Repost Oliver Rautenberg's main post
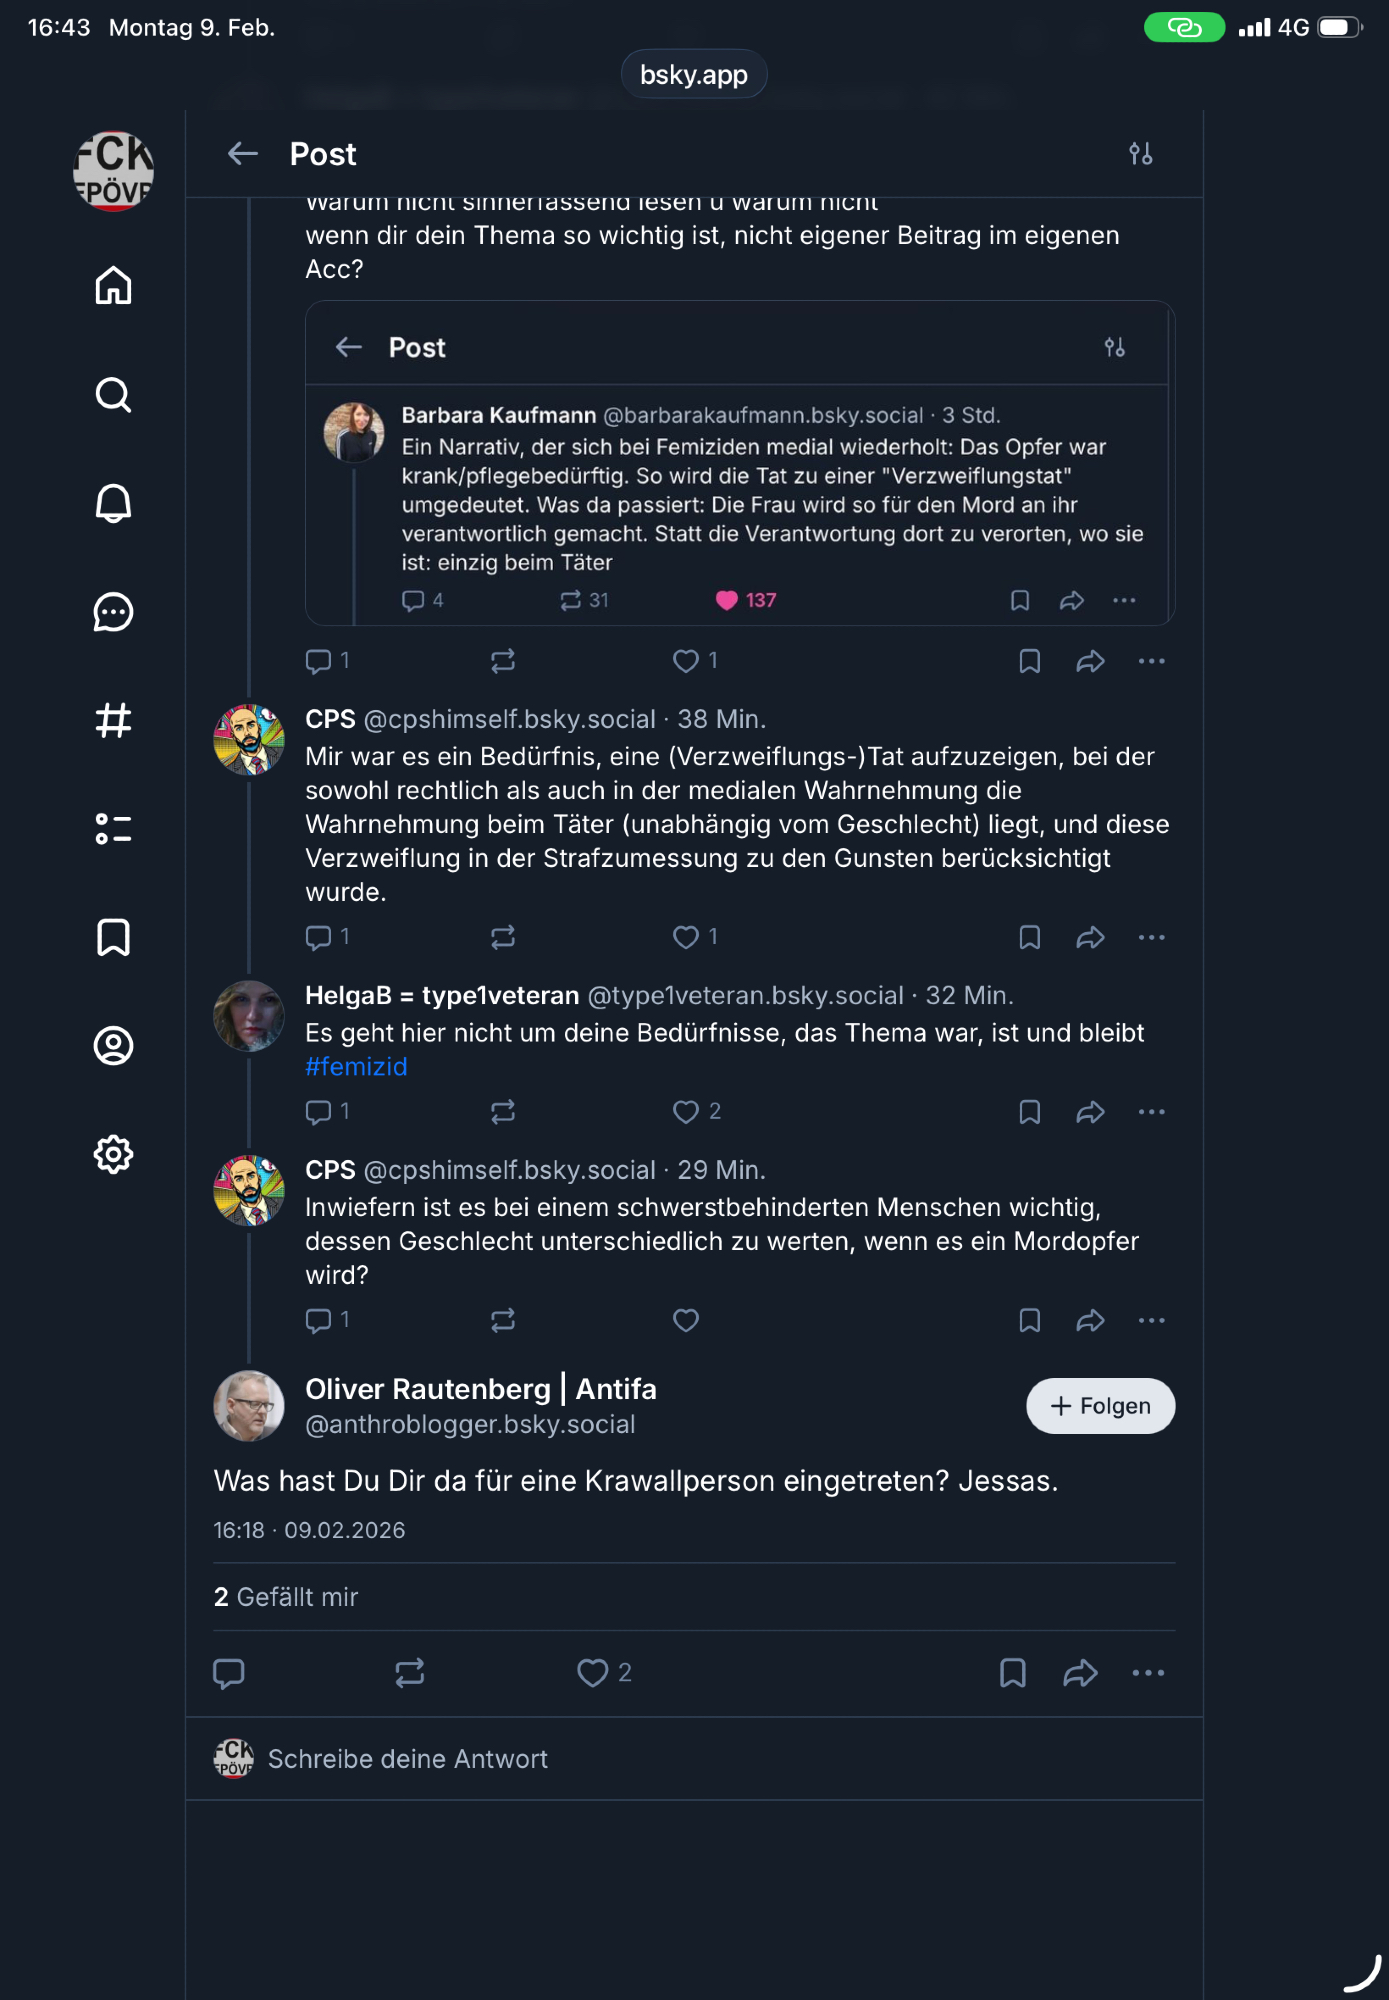This screenshot has height=2000, width=1389. click(x=410, y=1673)
